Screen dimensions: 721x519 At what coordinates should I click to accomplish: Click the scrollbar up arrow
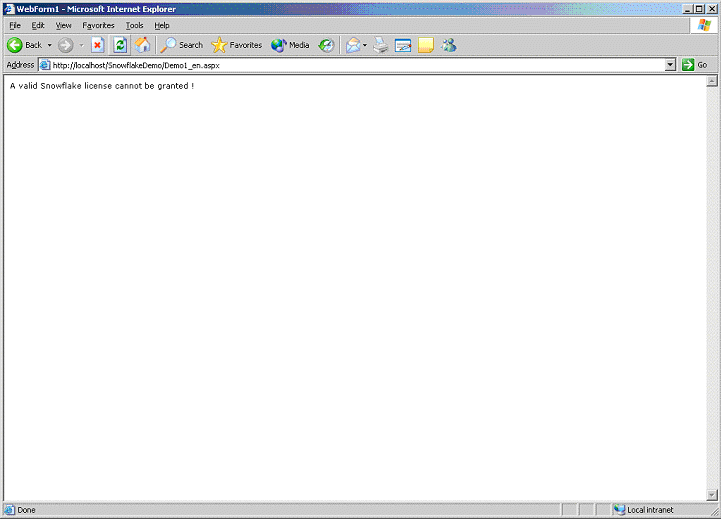[x=712, y=81]
